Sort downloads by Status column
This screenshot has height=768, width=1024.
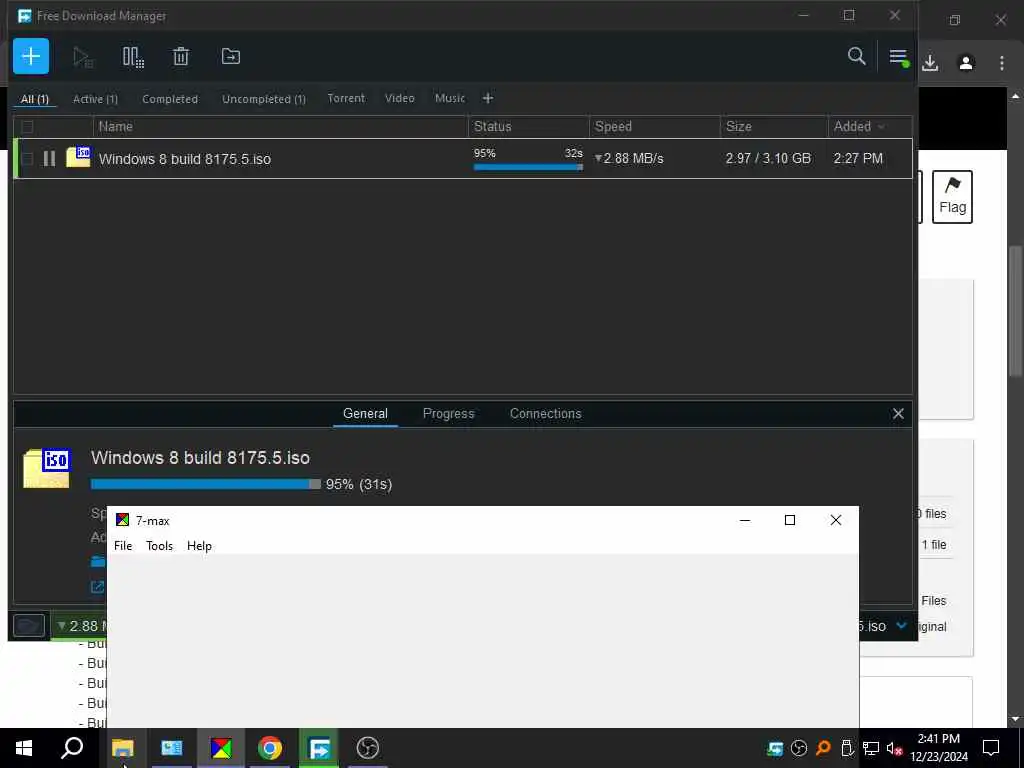point(528,127)
